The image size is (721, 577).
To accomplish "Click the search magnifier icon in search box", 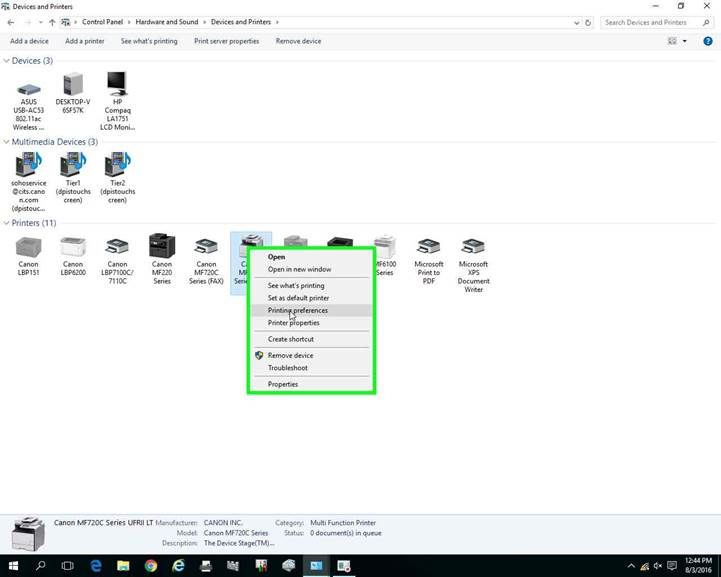I will [706, 22].
